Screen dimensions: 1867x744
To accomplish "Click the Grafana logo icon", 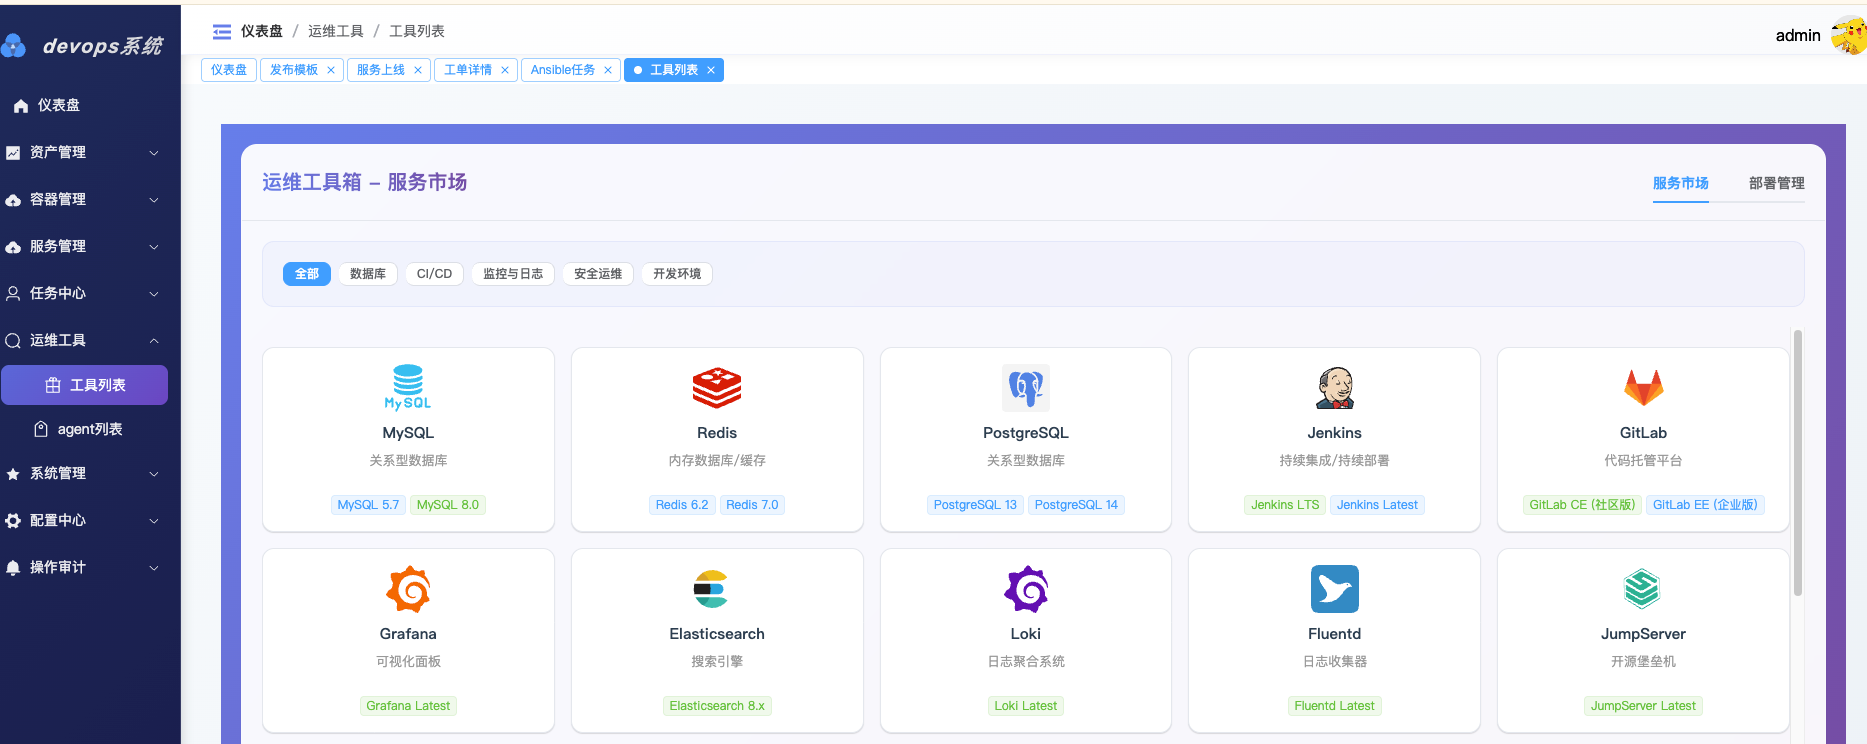I will (408, 589).
